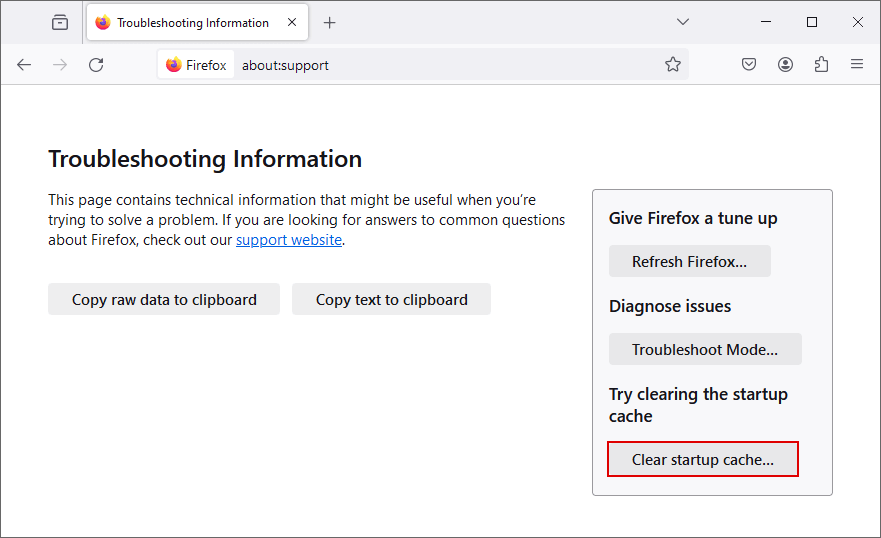The width and height of the screenshot is (881, 538).
Task: Reload the current page
Action: (x=96, y=65)
